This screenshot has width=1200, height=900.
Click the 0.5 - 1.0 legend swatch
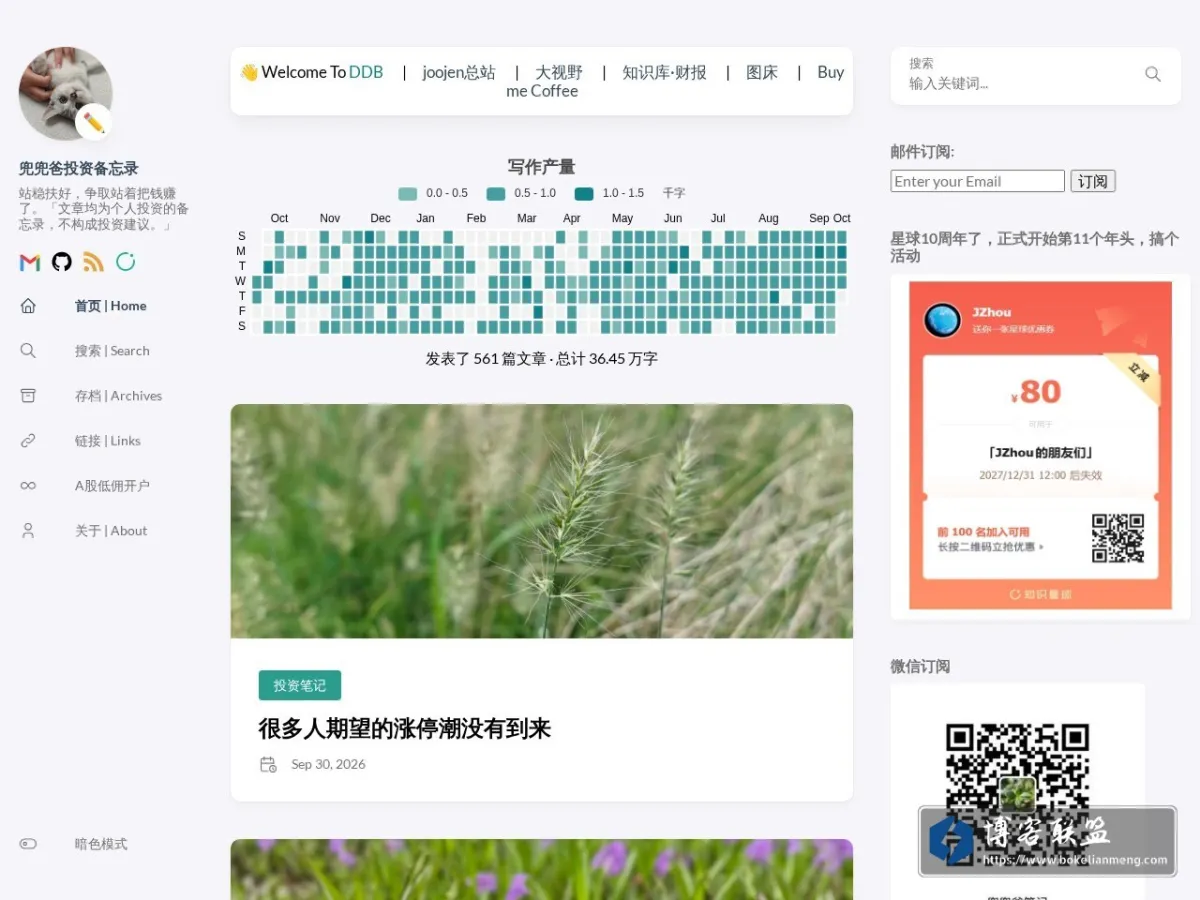(x=496, y=194)
